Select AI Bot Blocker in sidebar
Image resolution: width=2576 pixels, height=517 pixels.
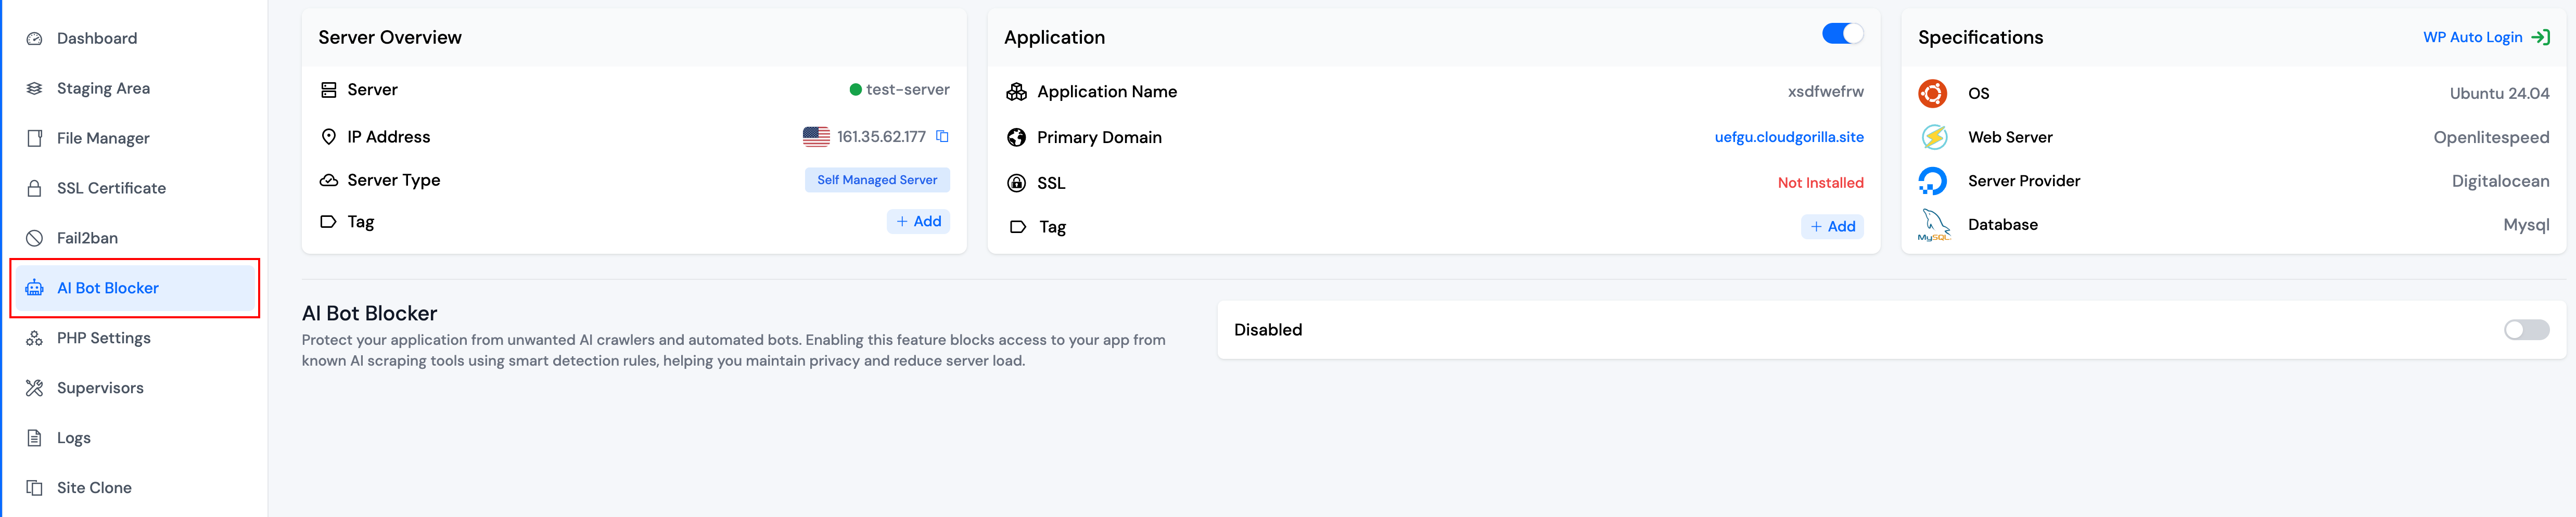coord(108,288)
